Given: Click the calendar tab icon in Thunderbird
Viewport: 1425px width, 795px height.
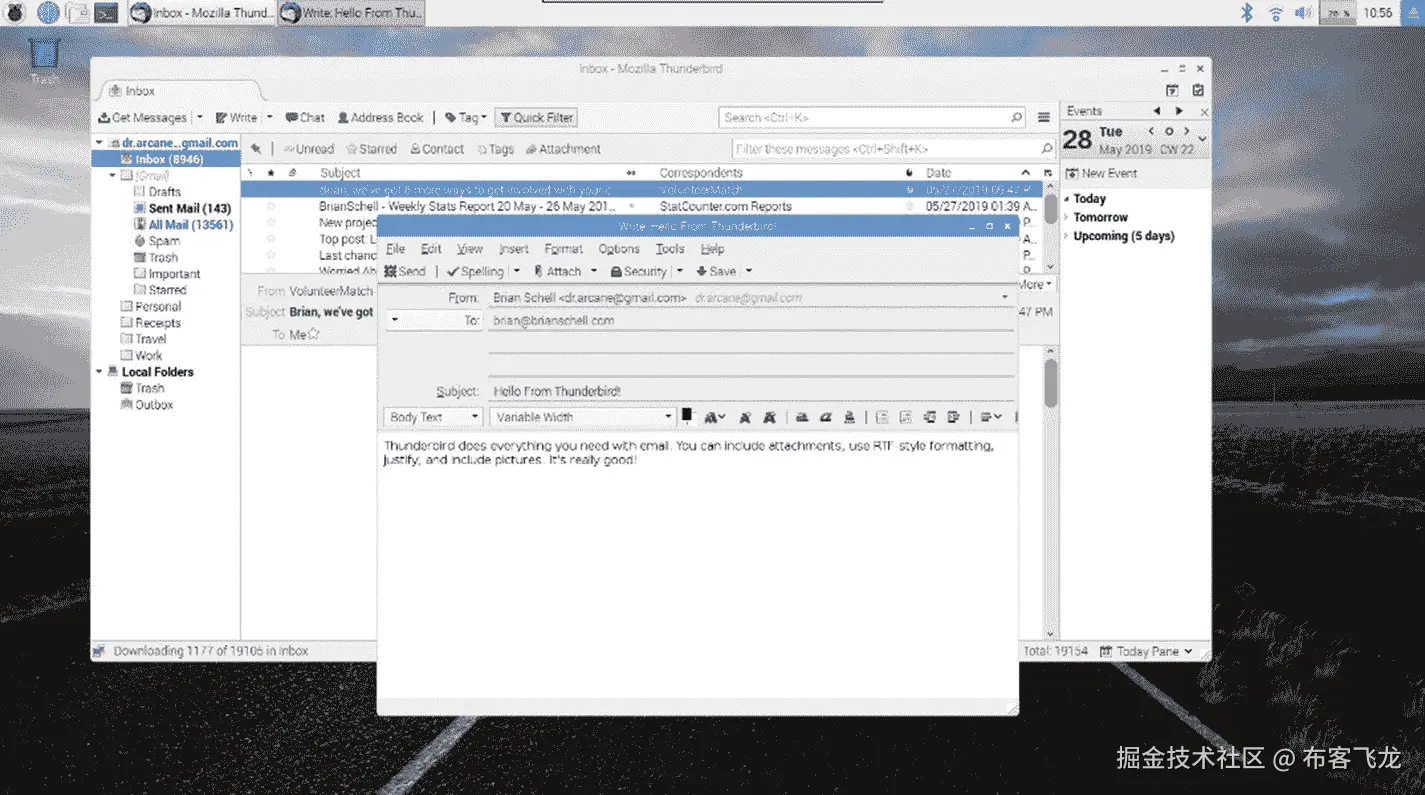Looking at the screenshot, I should [1172, 90].
